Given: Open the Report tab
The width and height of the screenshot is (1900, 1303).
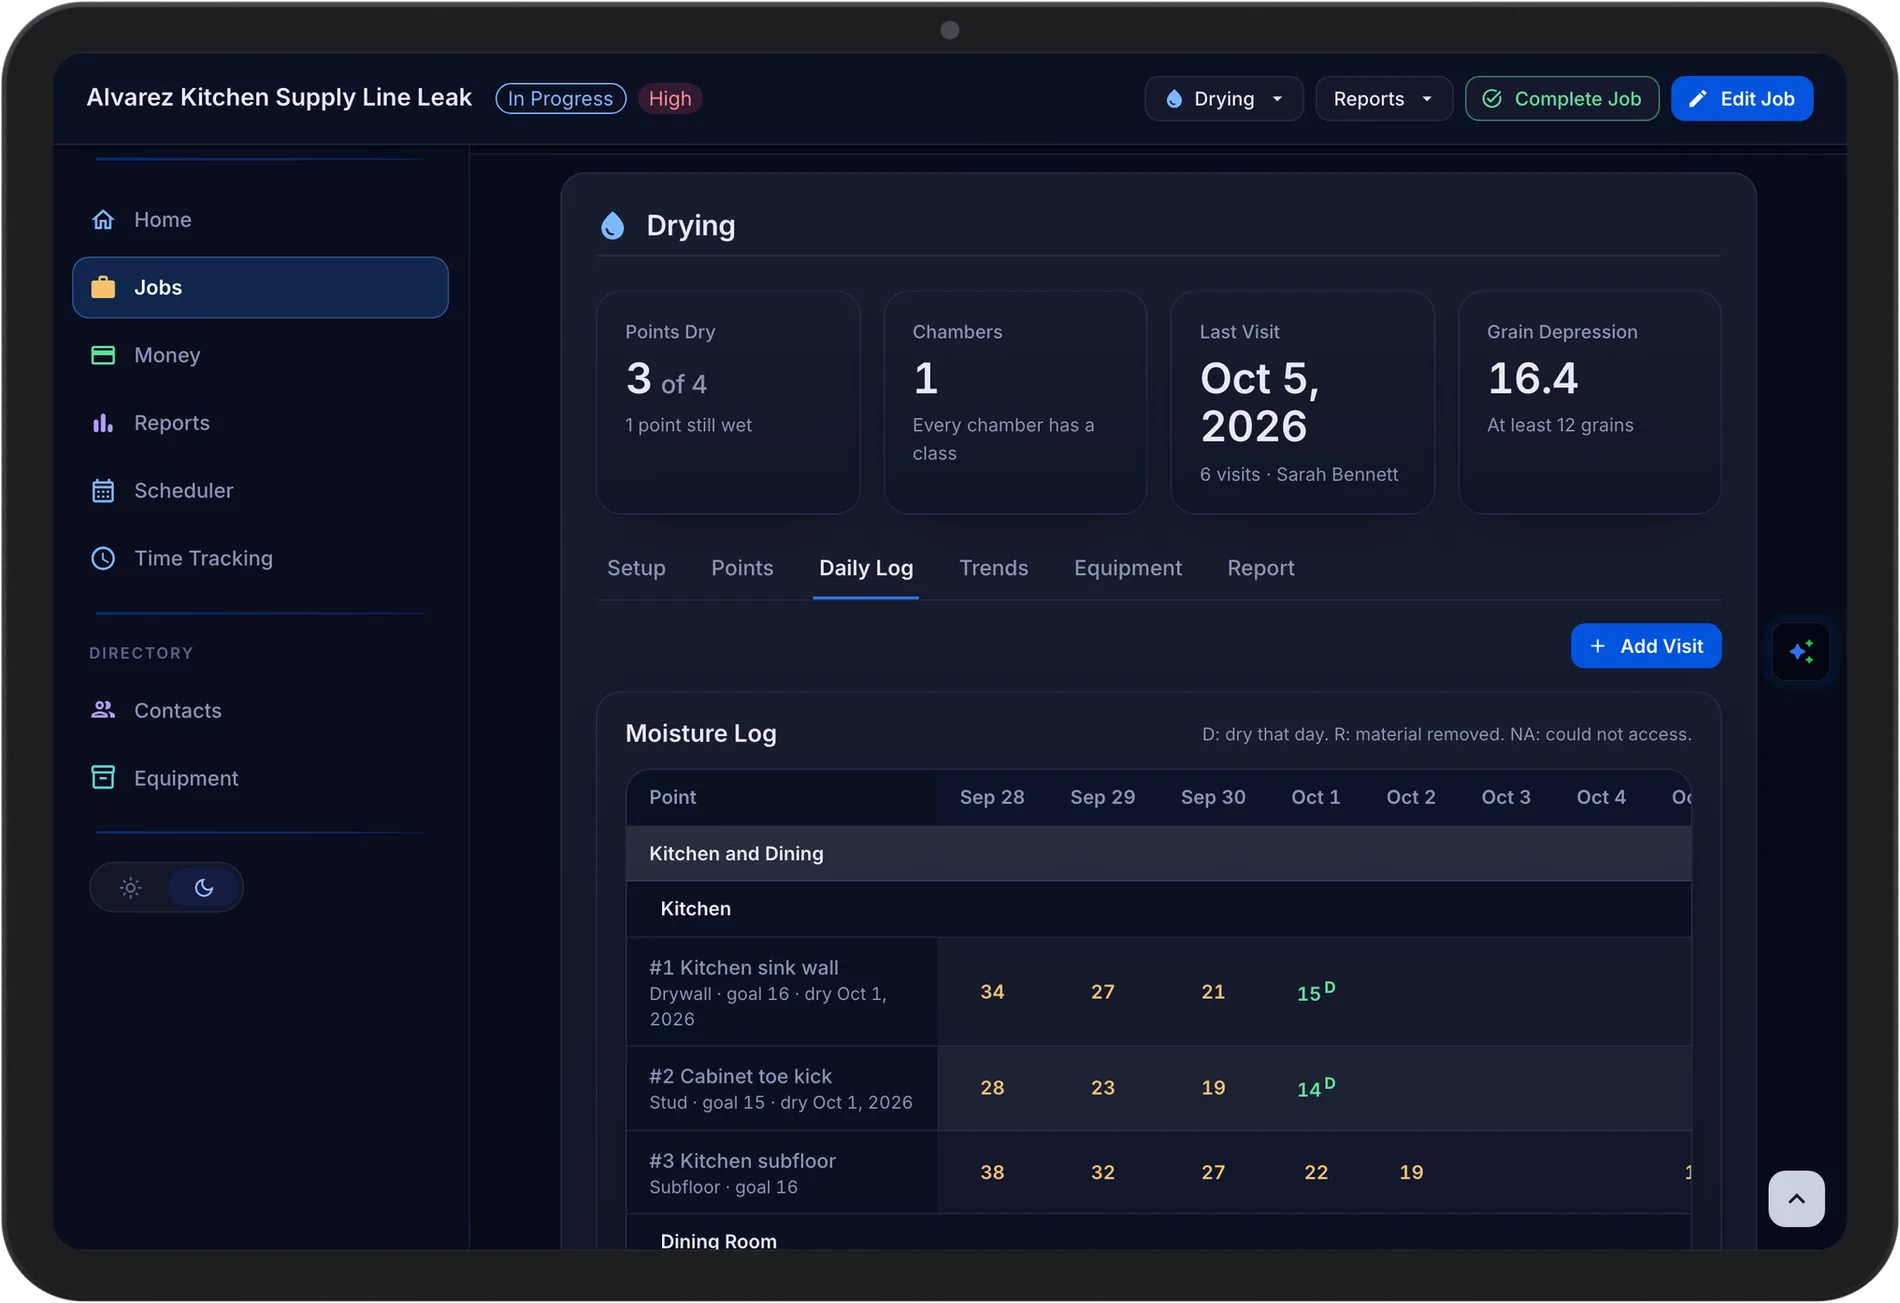Looking at the screenshot, I should 1260,568.
